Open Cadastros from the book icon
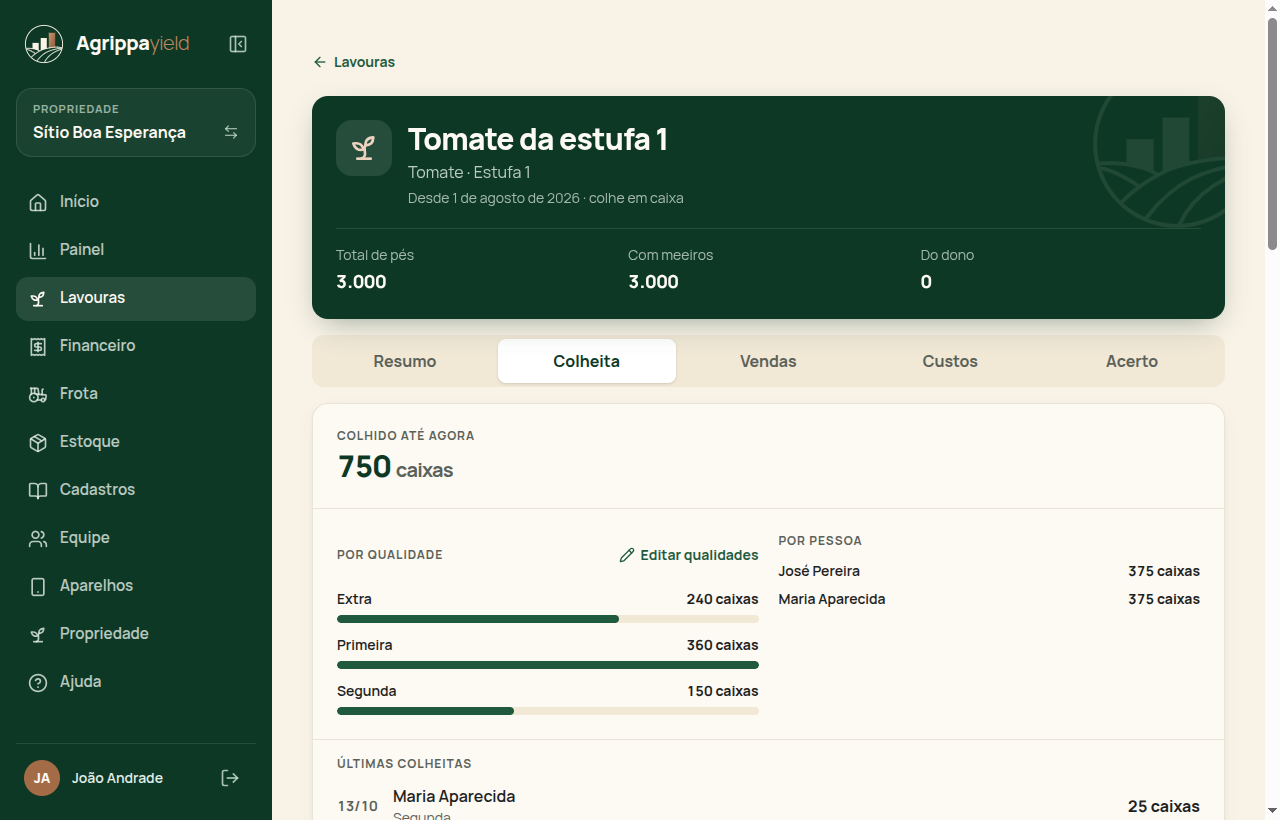Viewport: 1280px width, 820px height. pyautogui.click(x=38, y=490)
